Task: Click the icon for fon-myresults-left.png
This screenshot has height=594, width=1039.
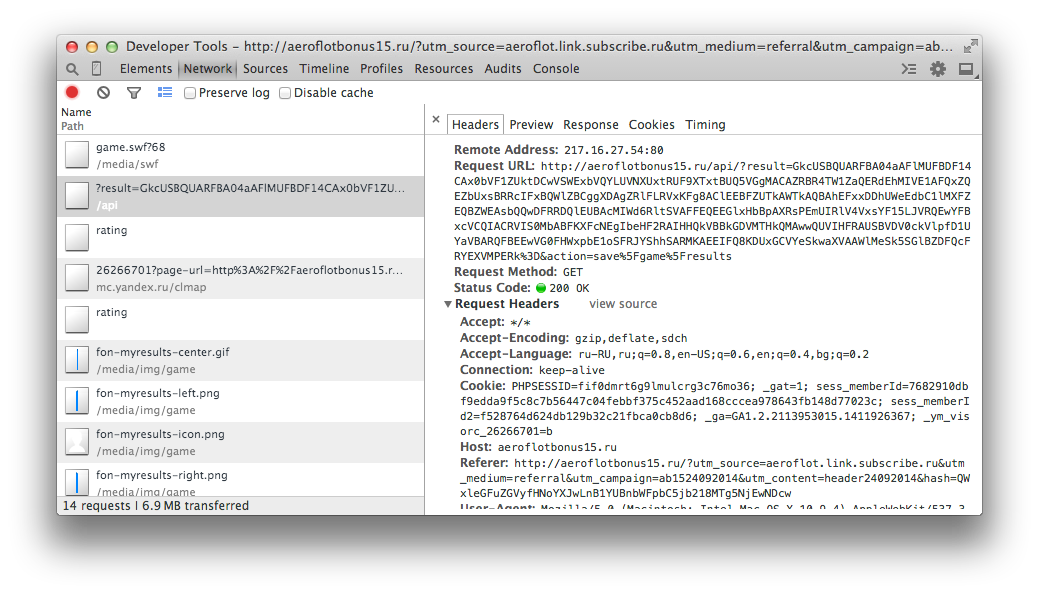Action: coord(77,402)
